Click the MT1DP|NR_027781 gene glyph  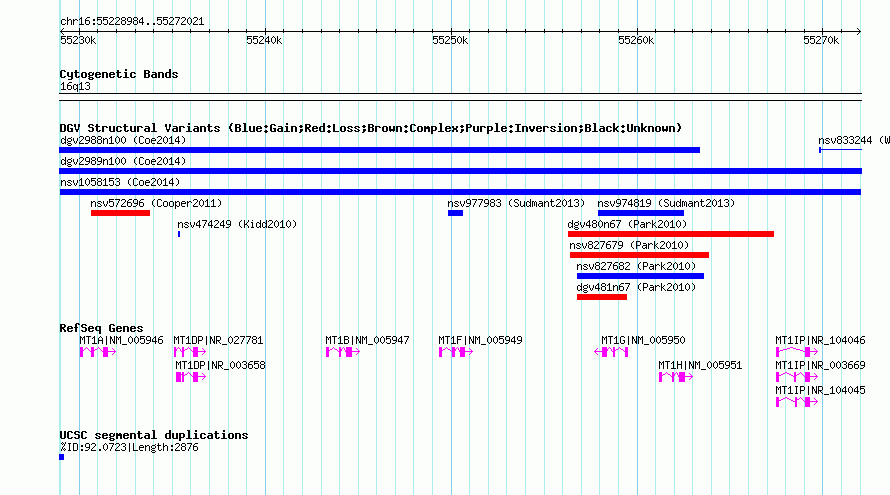point(190,352)
